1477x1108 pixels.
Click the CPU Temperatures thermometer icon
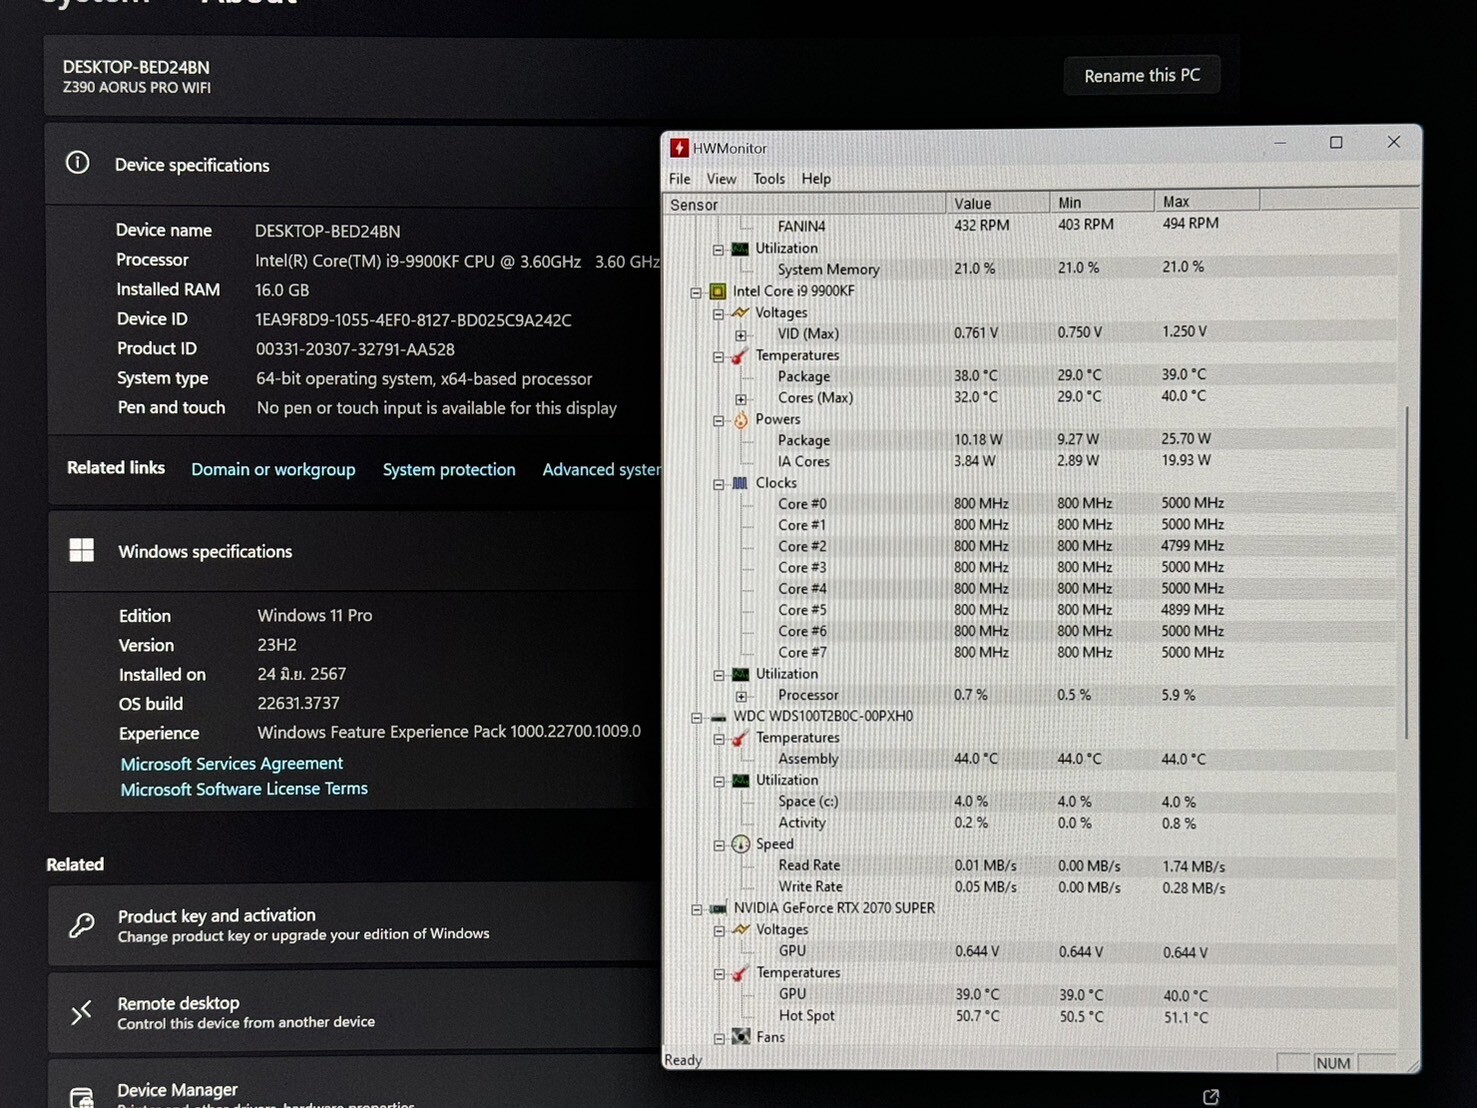[740, 356]
